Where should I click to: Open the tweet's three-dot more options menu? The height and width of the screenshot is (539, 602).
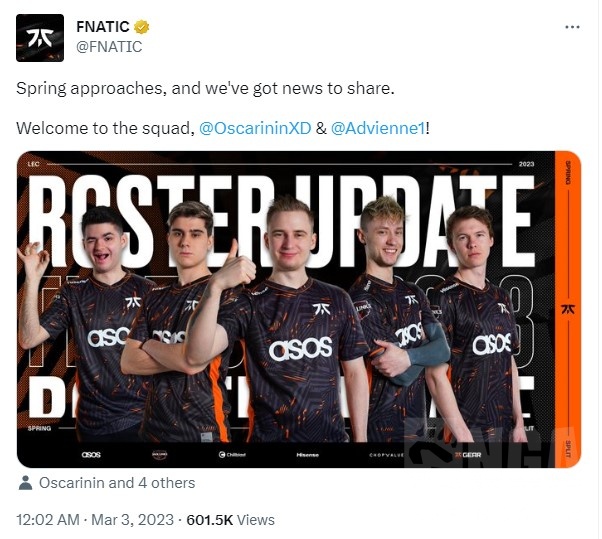coord(572,27)
